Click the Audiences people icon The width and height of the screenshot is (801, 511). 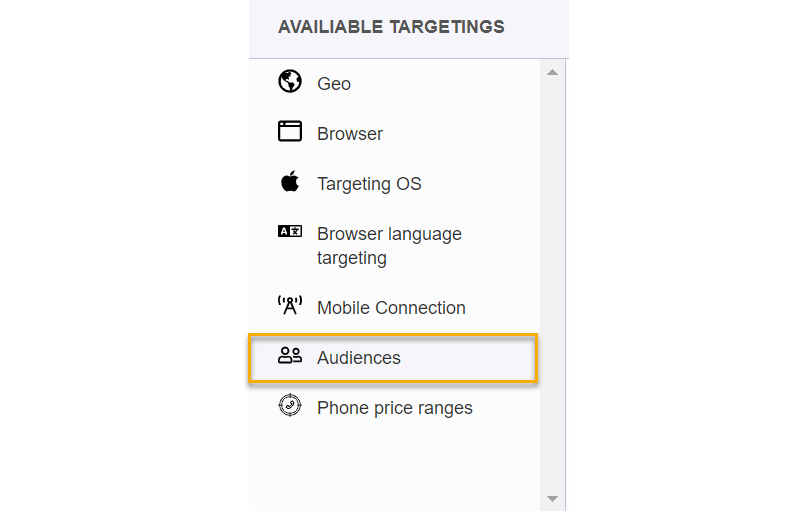click(x=290, y=355)
